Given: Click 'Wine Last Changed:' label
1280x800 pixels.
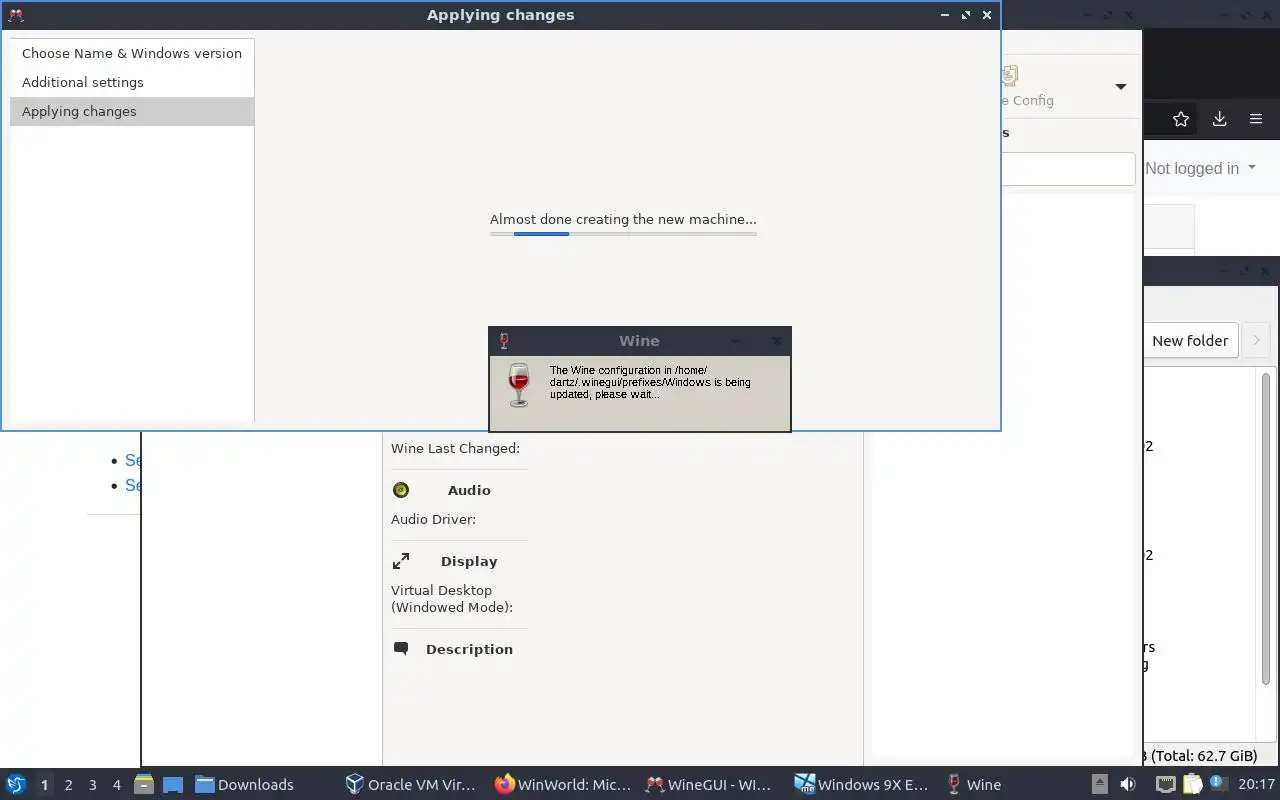Looking at the screenshot, I should pyautogui.click(x=455, y=448).
